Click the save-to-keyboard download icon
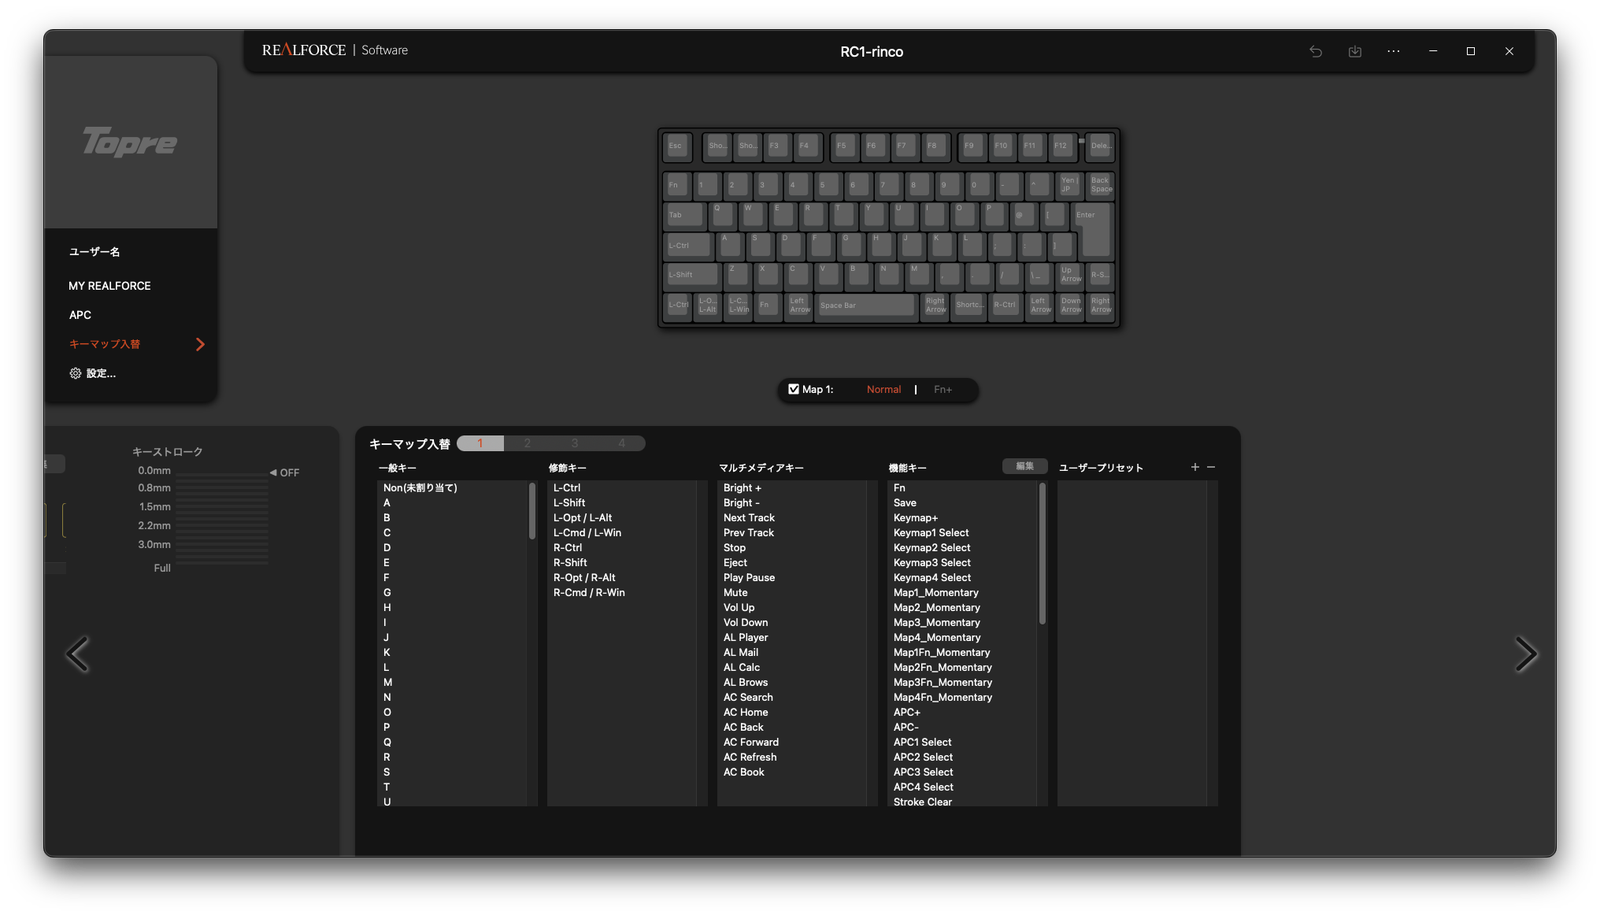Image resolution: width=1600 pixels, height=915 pixels. coord(1354,51)
